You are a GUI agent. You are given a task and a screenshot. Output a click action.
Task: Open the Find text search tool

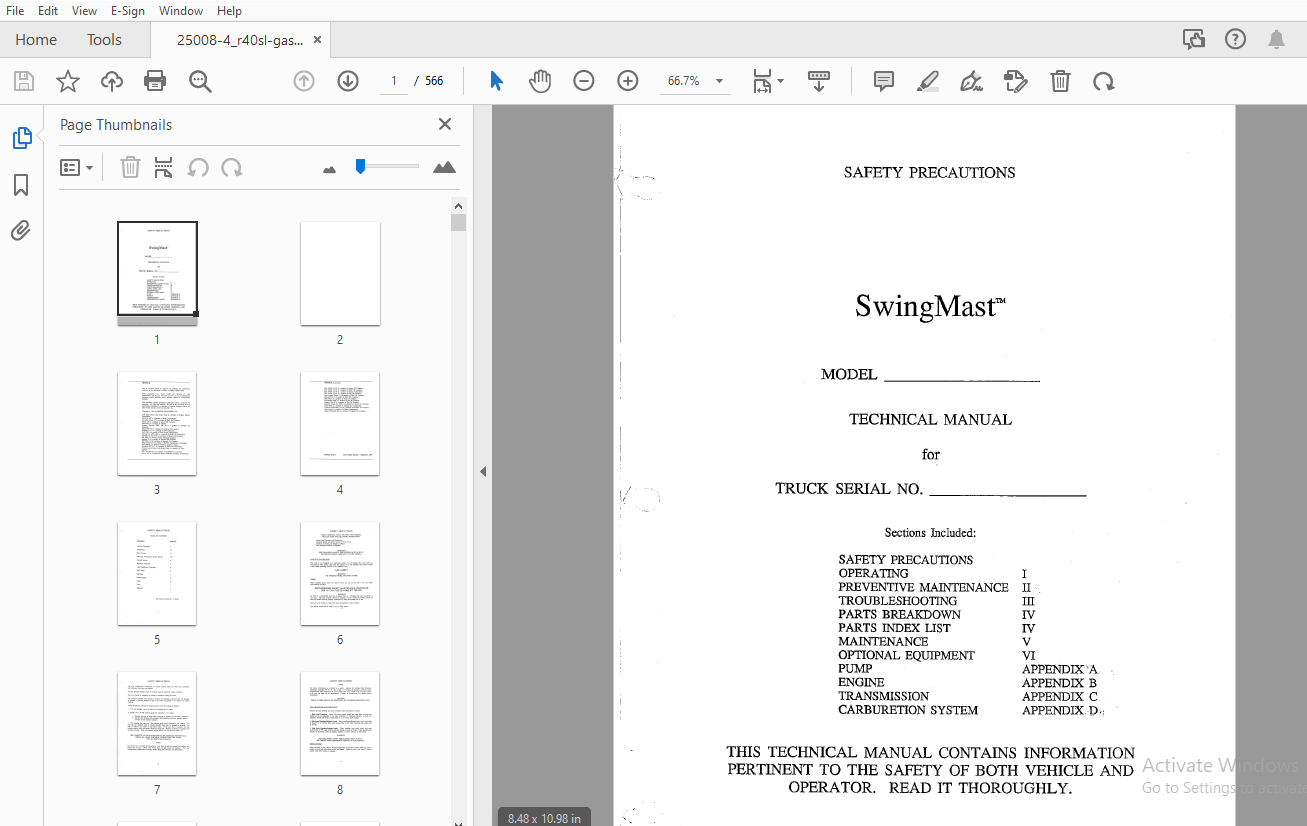(200, 81)
